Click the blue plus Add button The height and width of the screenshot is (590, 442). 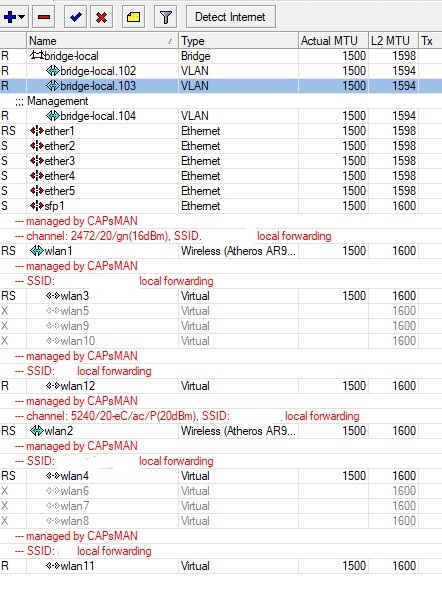pyautogui.click(x=10, y=17)
